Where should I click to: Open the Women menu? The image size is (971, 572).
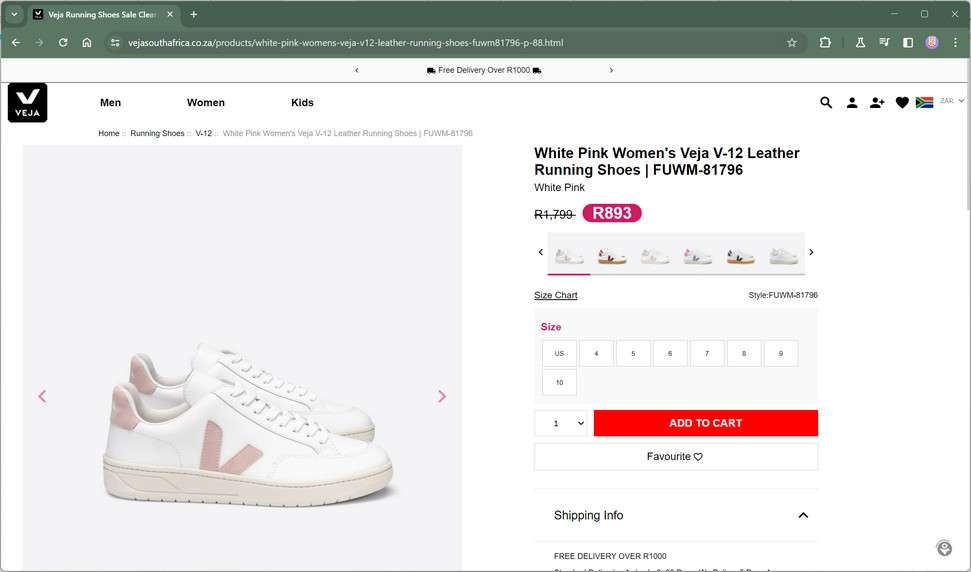(206, 103)
